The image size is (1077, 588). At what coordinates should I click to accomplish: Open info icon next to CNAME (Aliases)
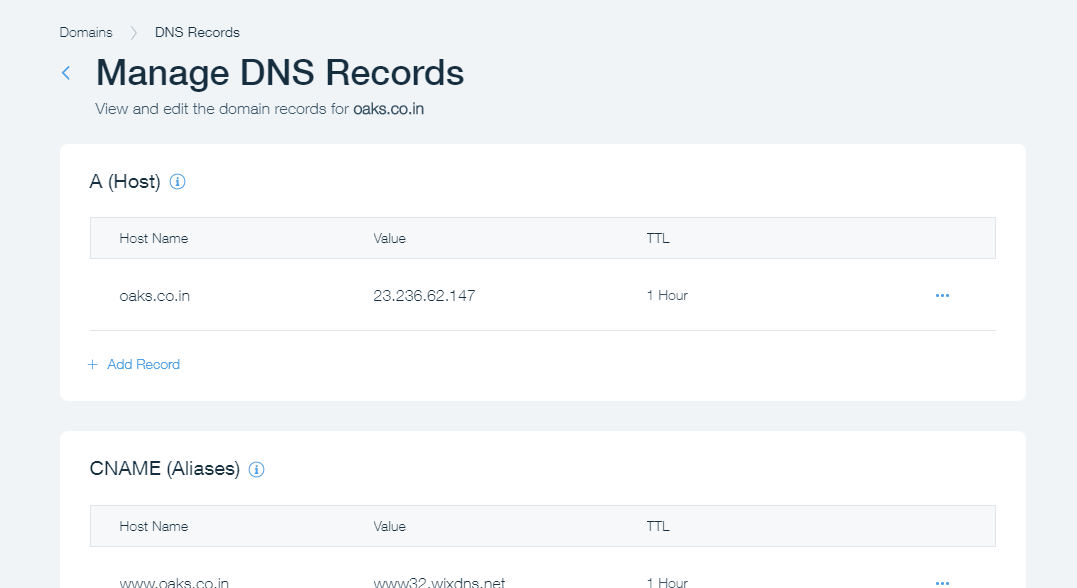[256, 470]
